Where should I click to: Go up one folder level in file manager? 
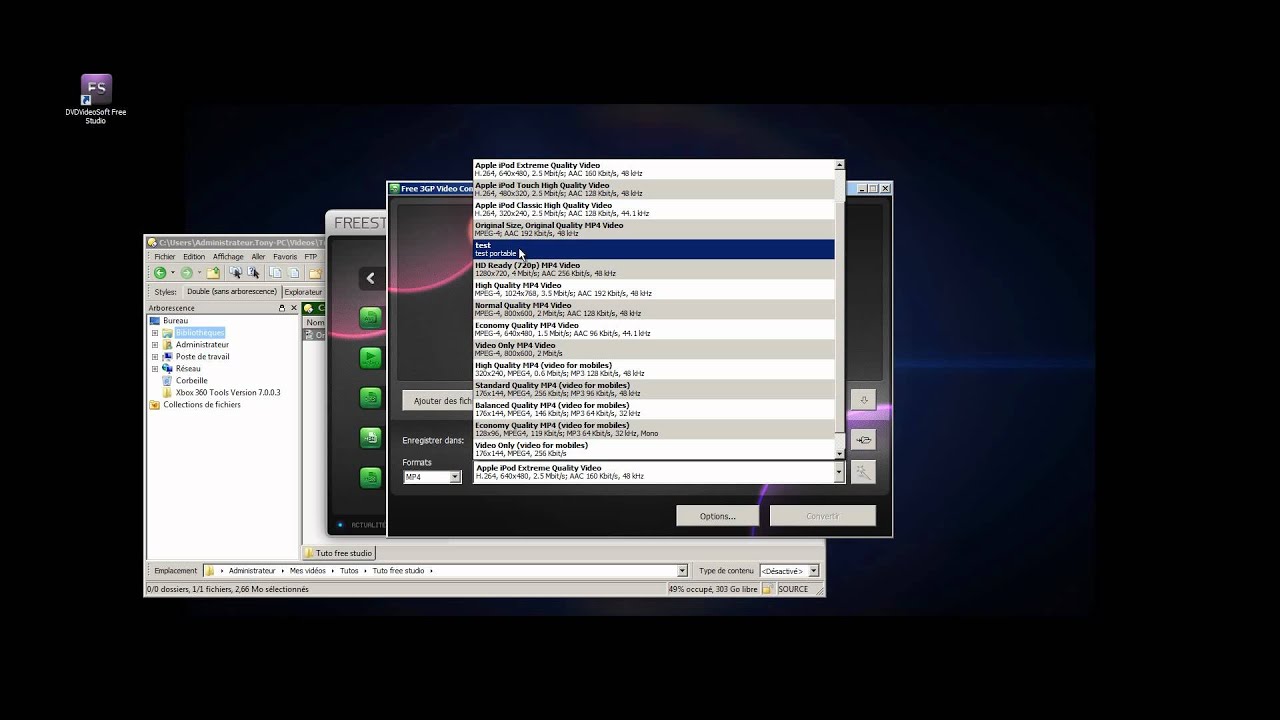213,273
